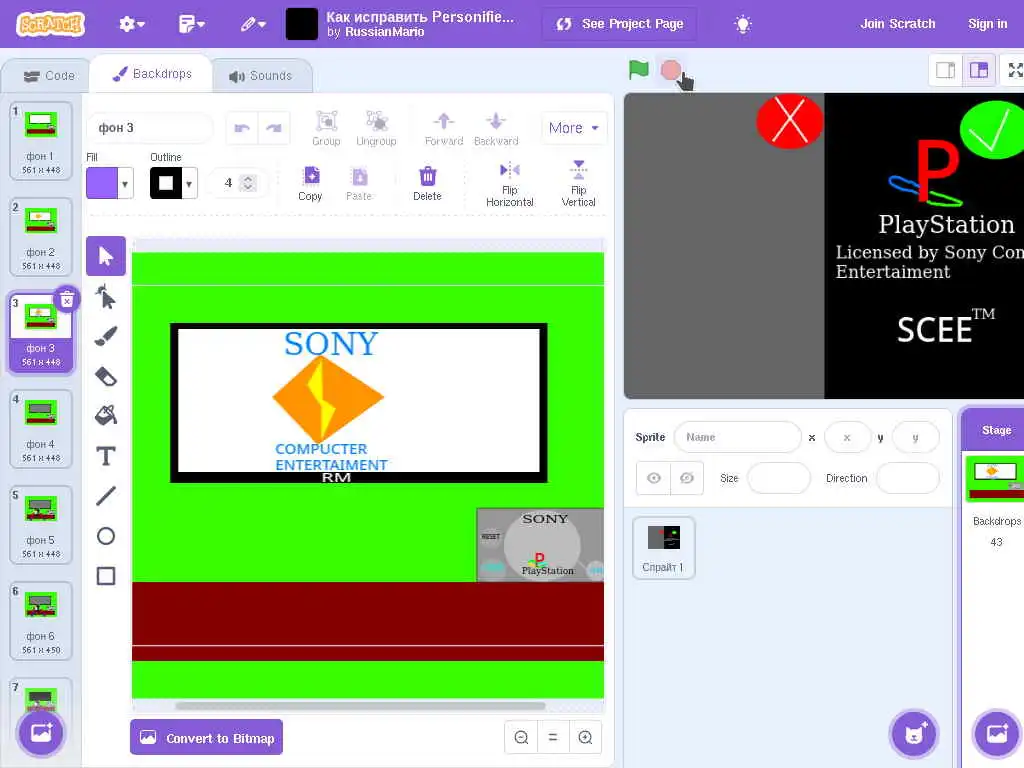Image resolution: width=1024 pixels, height=768 pixels.
Task: Select the Reshape tool
Action: (x=106, y=297)
